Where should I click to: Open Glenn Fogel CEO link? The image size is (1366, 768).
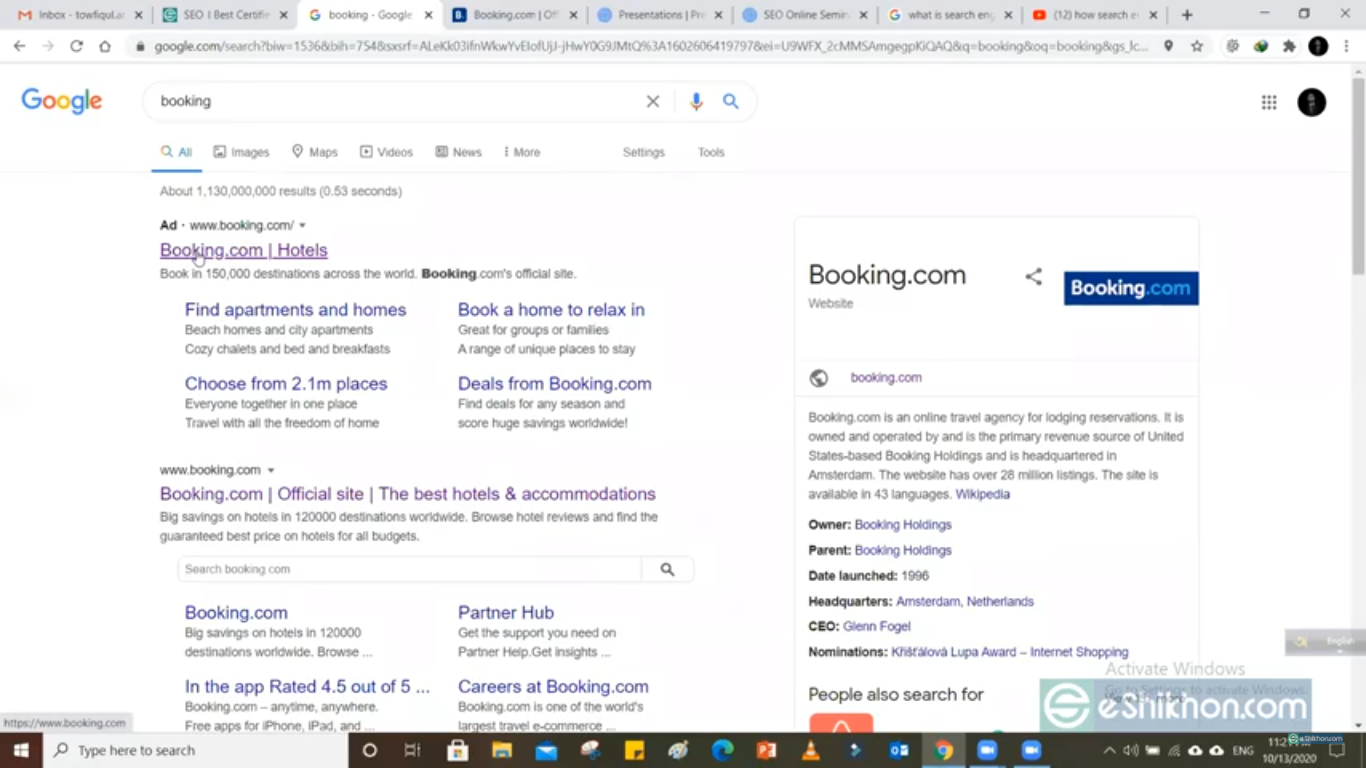[876, 626]
